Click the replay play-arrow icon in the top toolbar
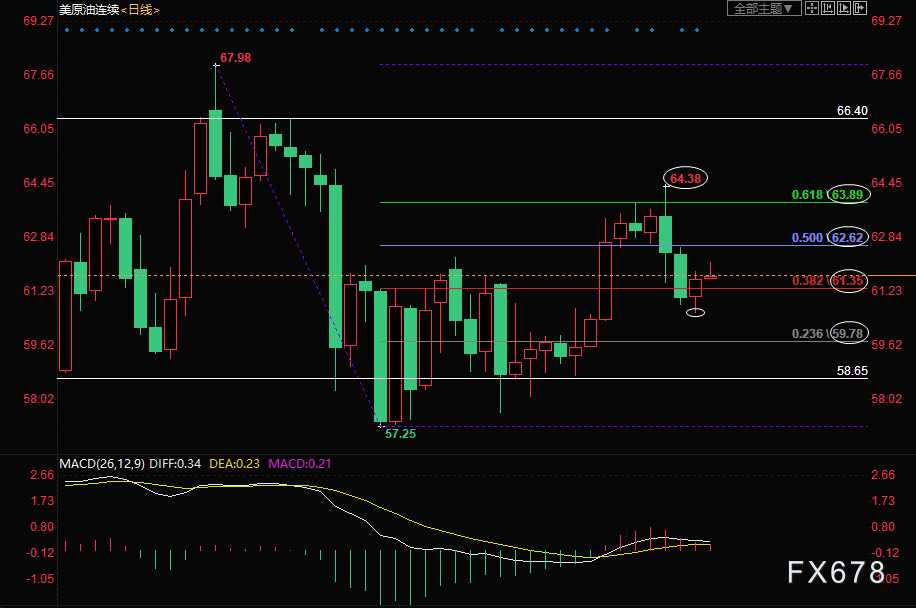This screenshot has width=916, height=608. tap(844, 8)
